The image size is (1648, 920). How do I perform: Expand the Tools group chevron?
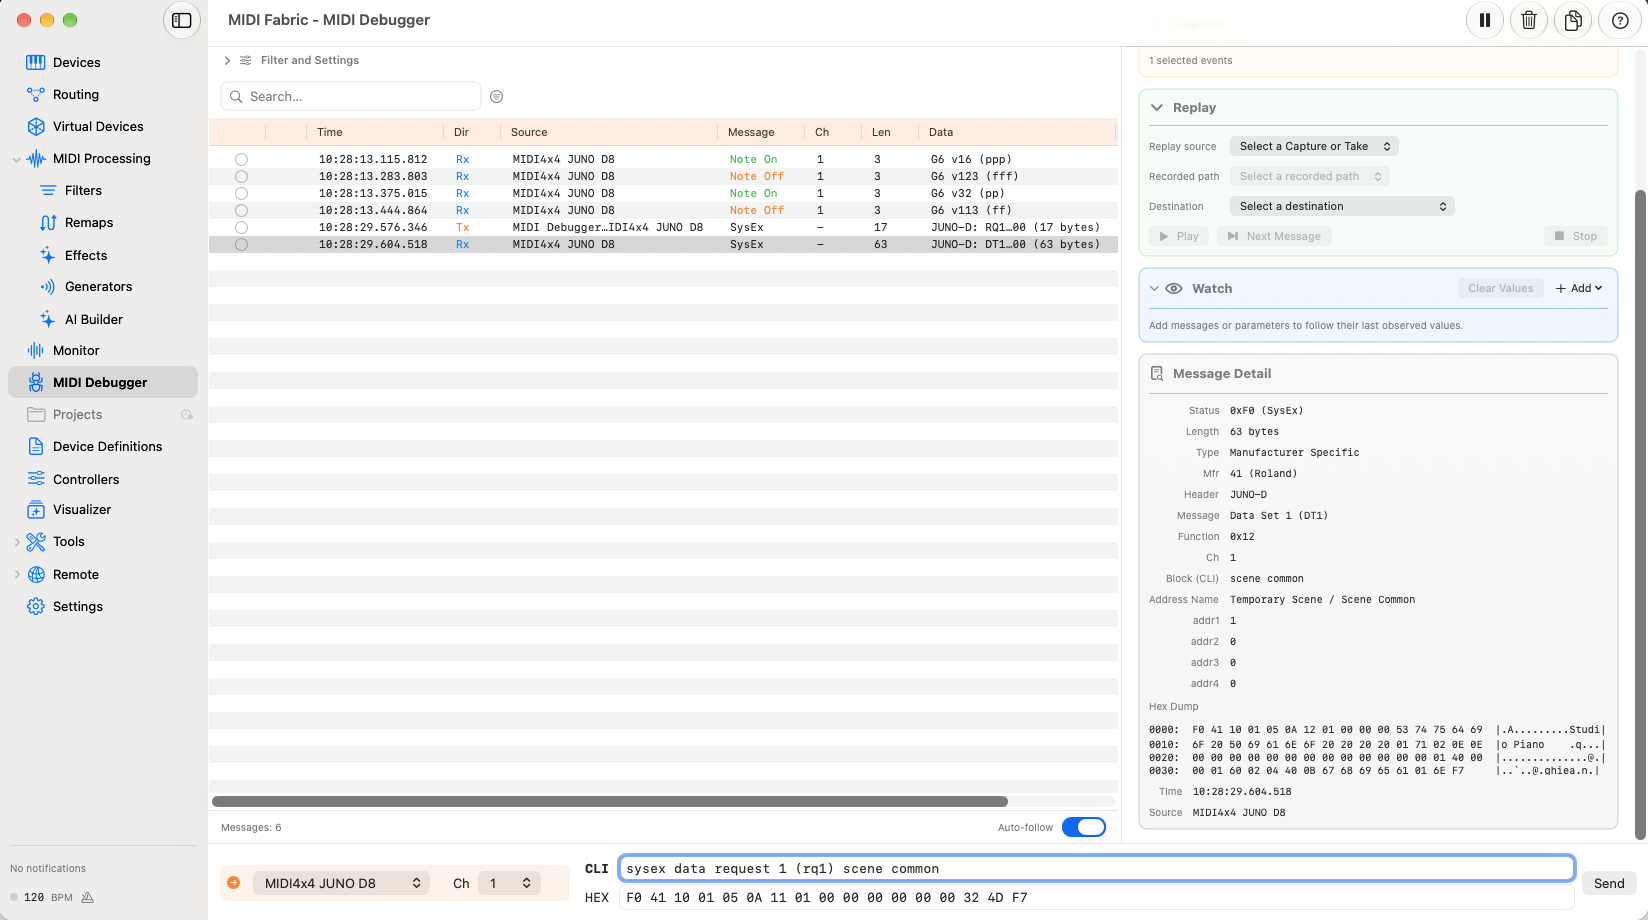[x=16, y=542]
